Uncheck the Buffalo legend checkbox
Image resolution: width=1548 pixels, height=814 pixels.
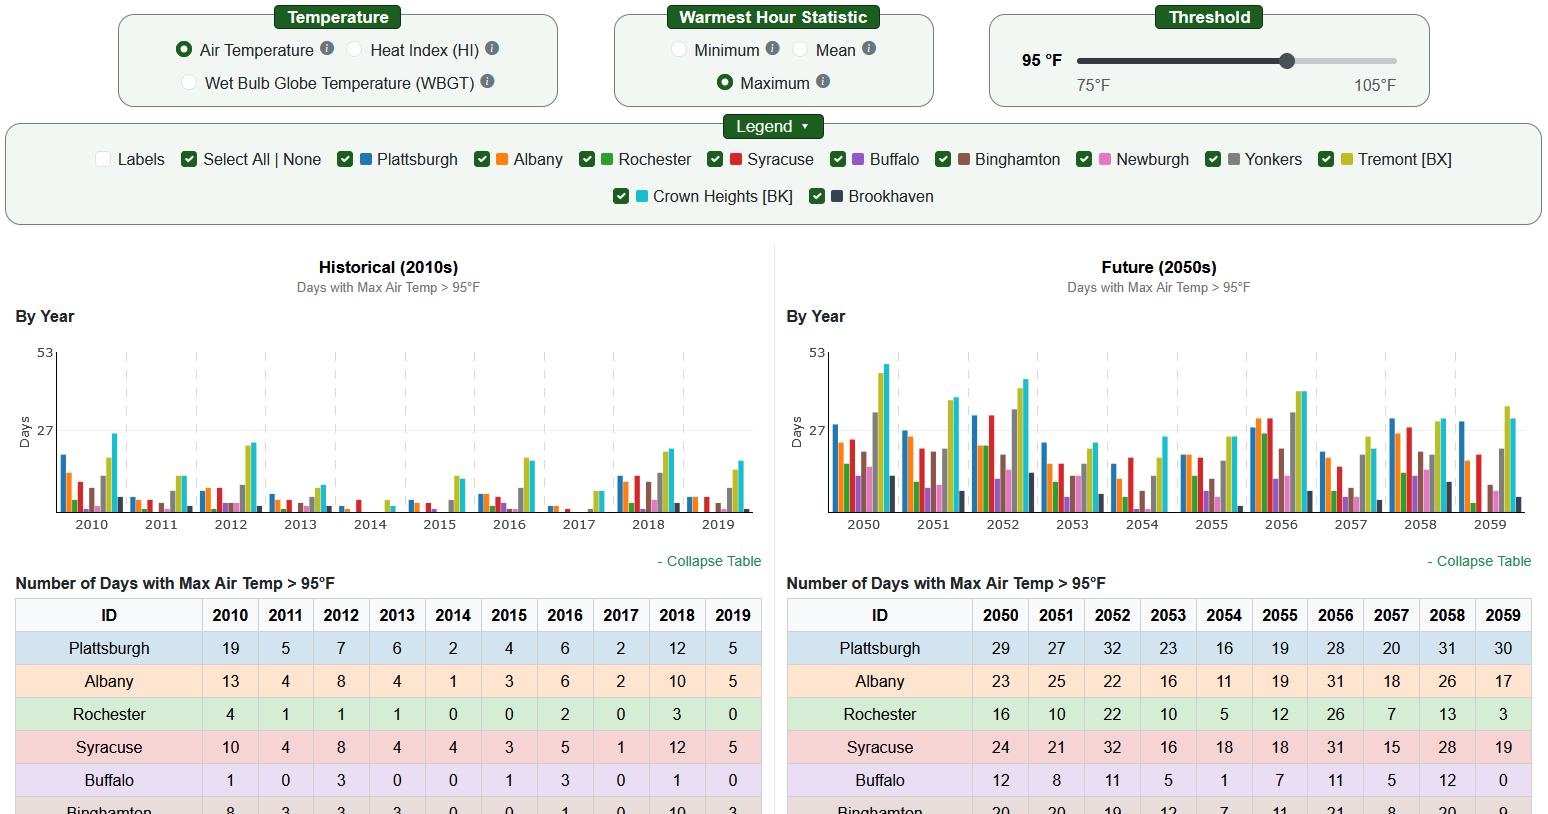(x=838, y=159)
